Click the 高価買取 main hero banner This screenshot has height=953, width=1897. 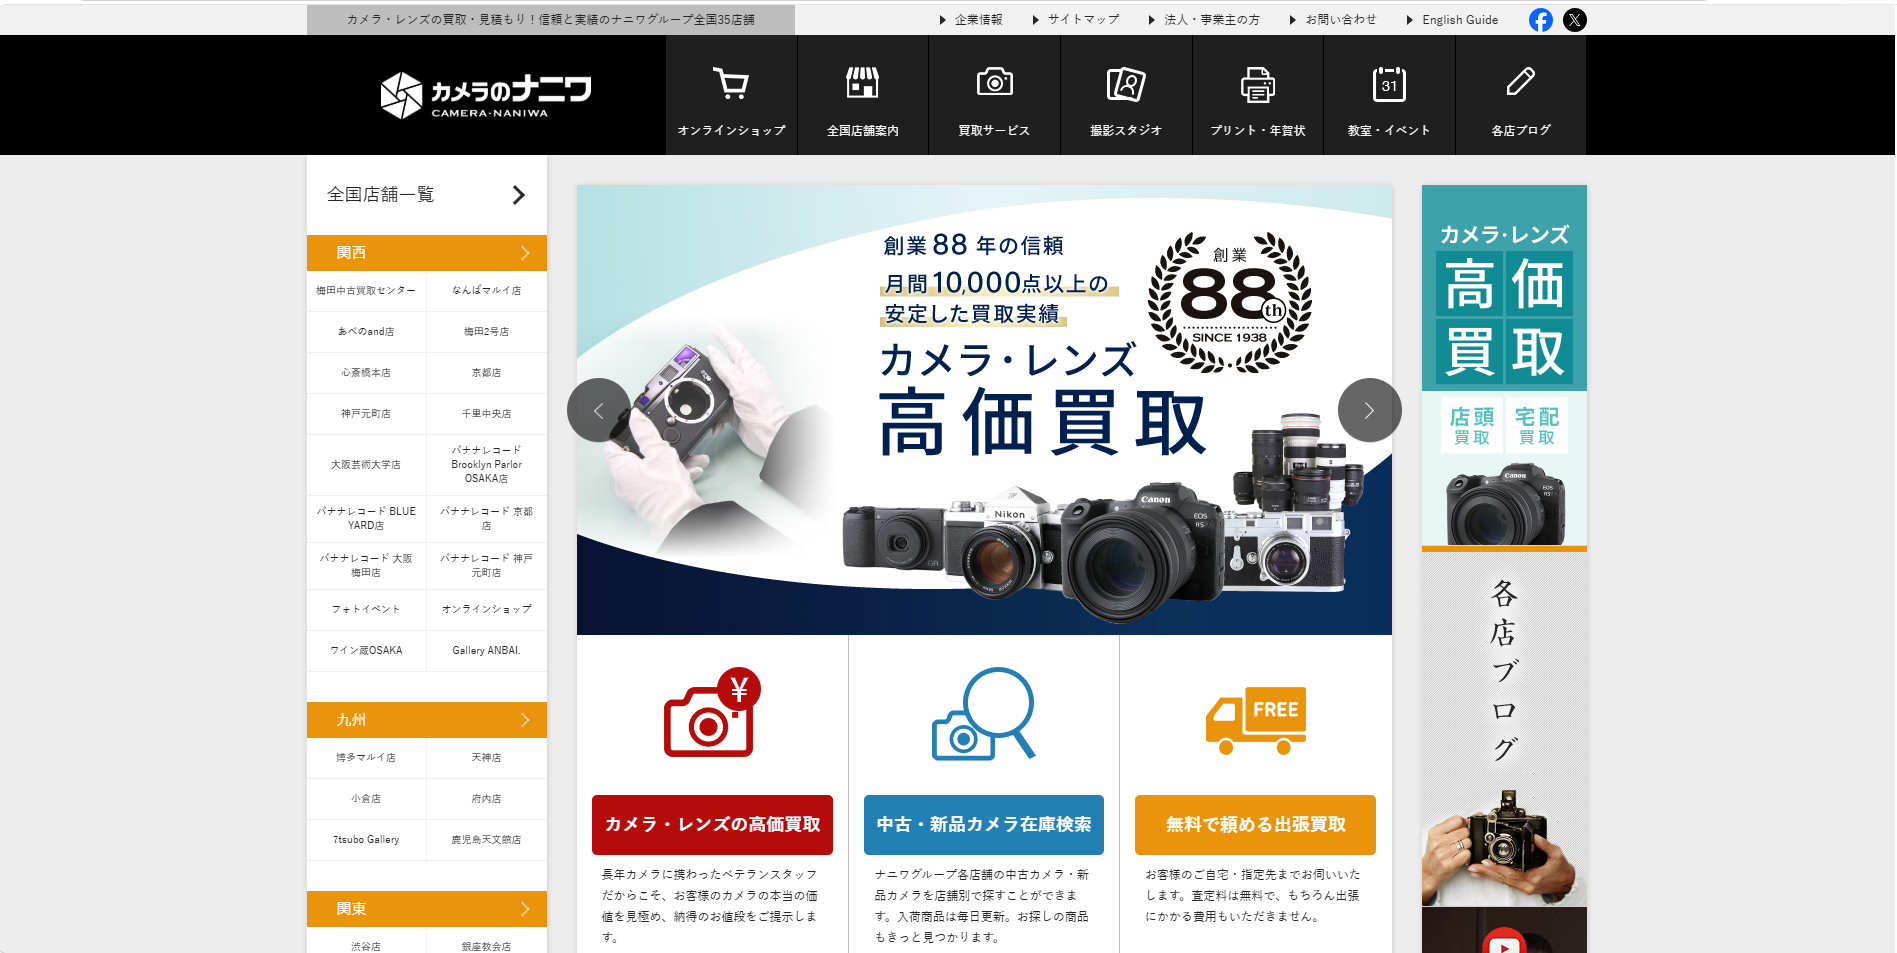984,410
